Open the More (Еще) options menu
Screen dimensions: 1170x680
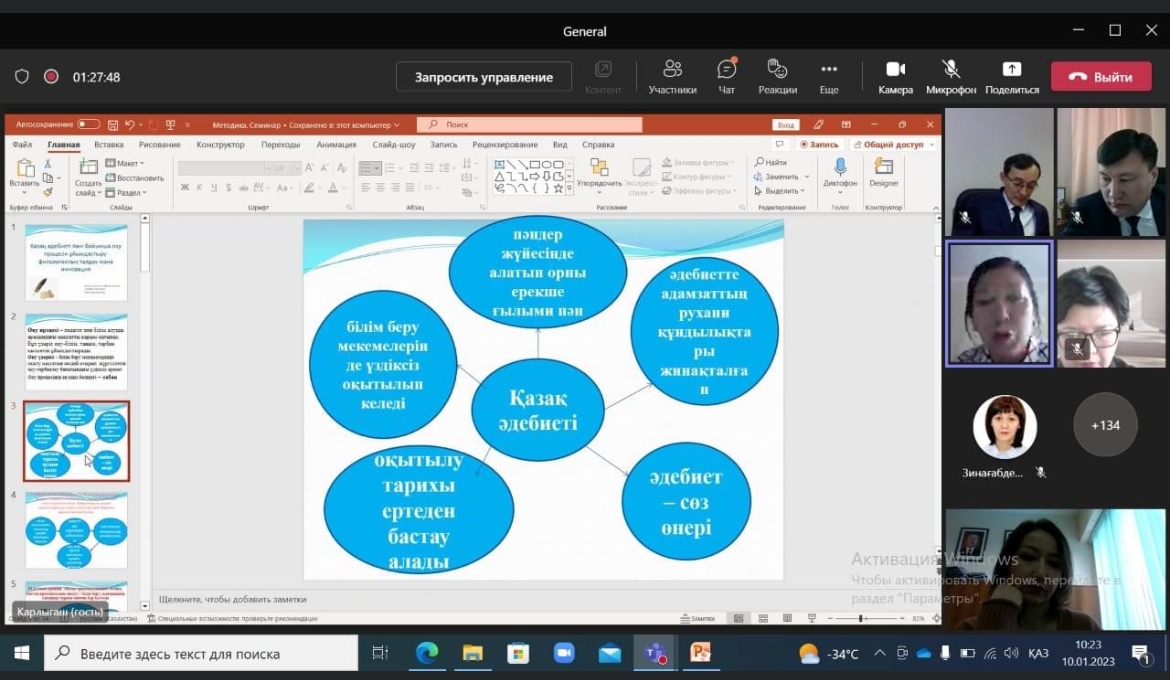tap(828, 76)
